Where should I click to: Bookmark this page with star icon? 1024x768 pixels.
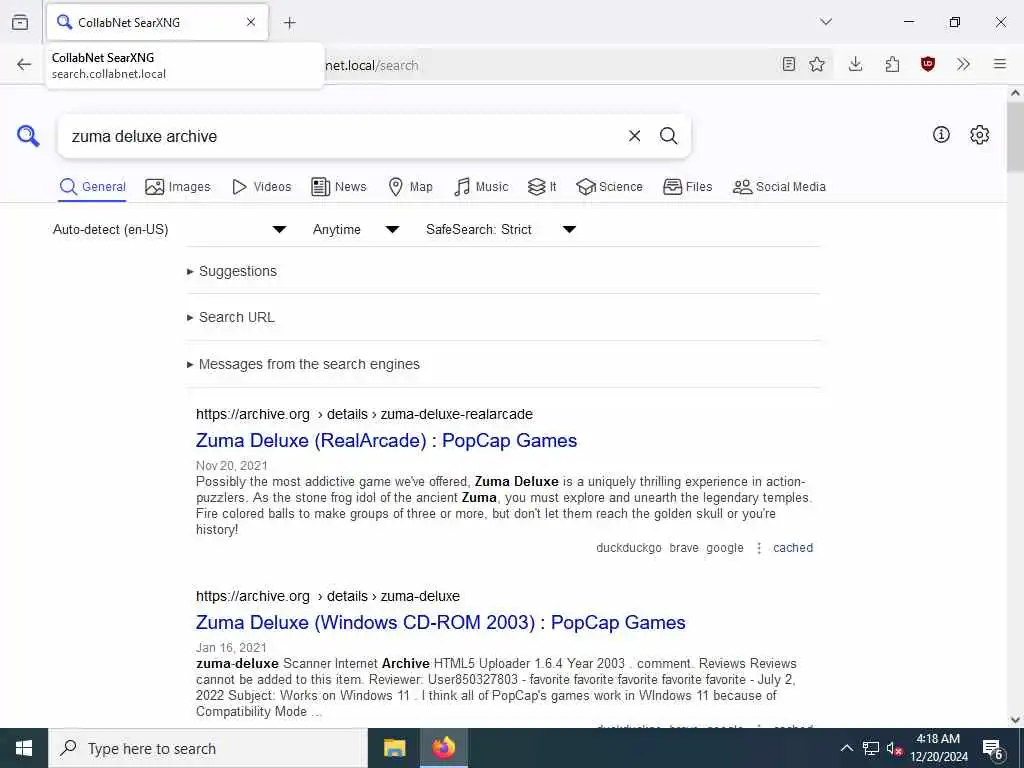[x=817, y=64]
